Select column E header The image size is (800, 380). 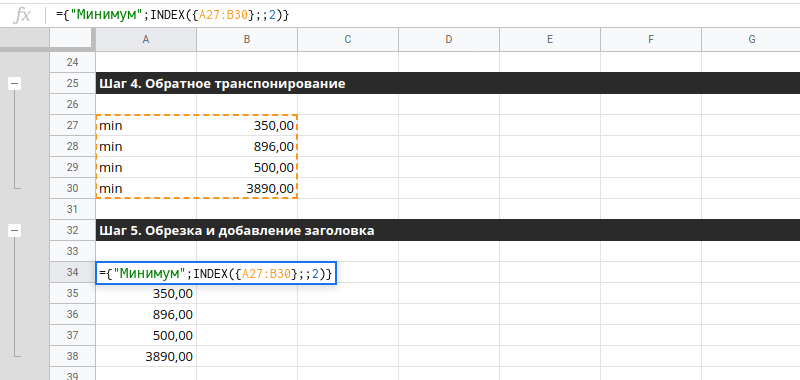550,39
